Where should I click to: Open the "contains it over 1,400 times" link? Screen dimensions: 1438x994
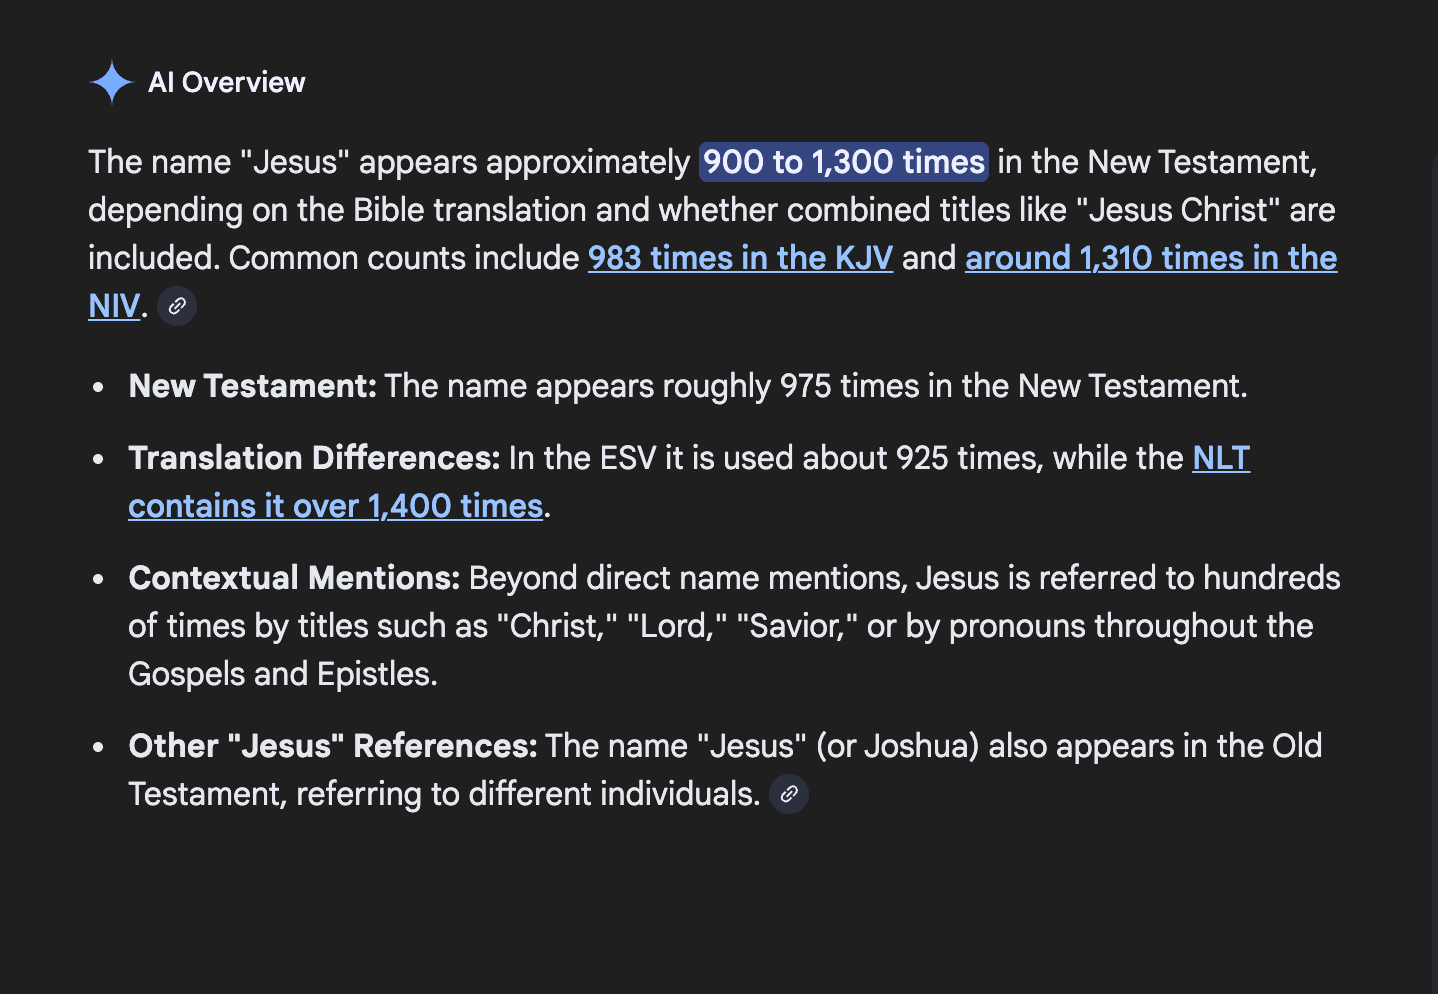tap(335, 506)
